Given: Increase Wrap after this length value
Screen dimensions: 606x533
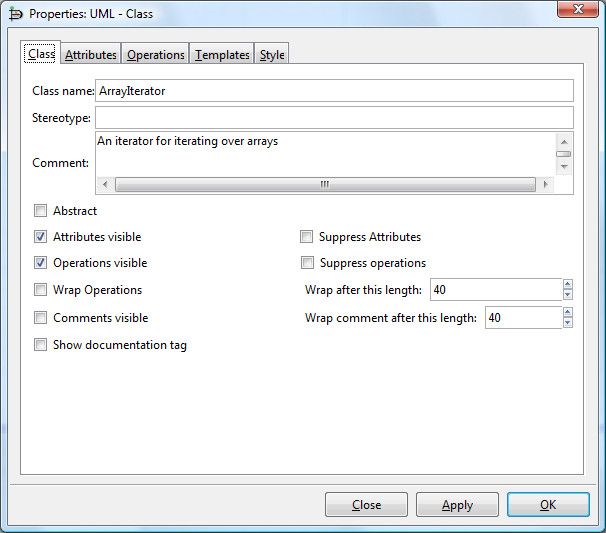Looking at the screenshot, I should pyautogui.click(x=567, y=284).
